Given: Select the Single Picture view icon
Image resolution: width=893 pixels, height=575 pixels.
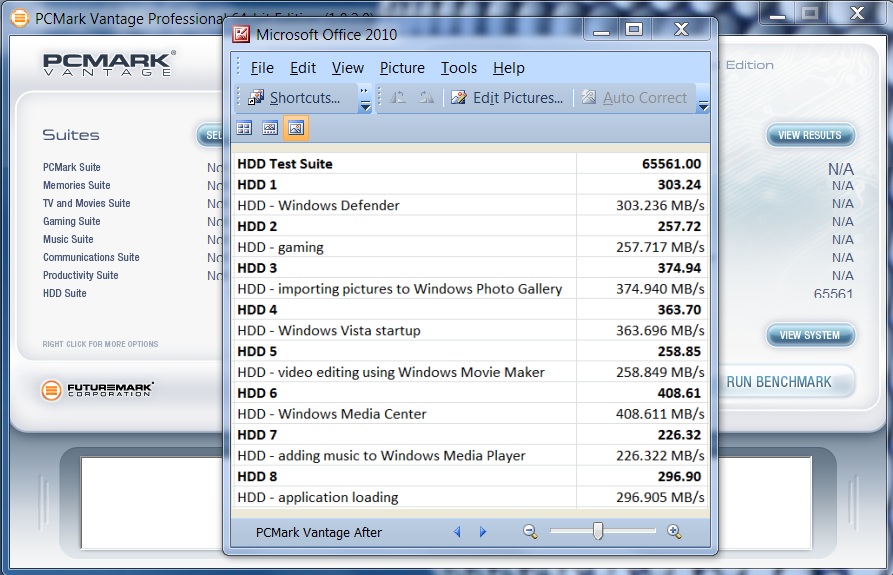Looking at the screenshot, I should pos(296,128).
